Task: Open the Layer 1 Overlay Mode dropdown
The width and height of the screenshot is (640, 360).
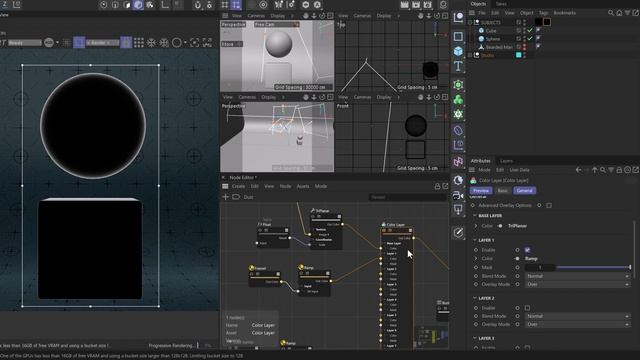Action: tap(577, 284)
